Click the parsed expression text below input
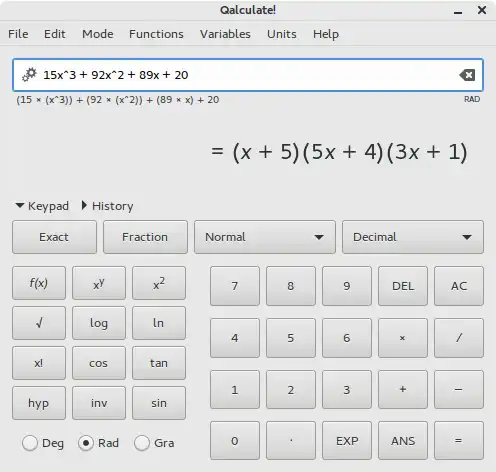This screenshot has width=496, height=472. click(118, 100)
